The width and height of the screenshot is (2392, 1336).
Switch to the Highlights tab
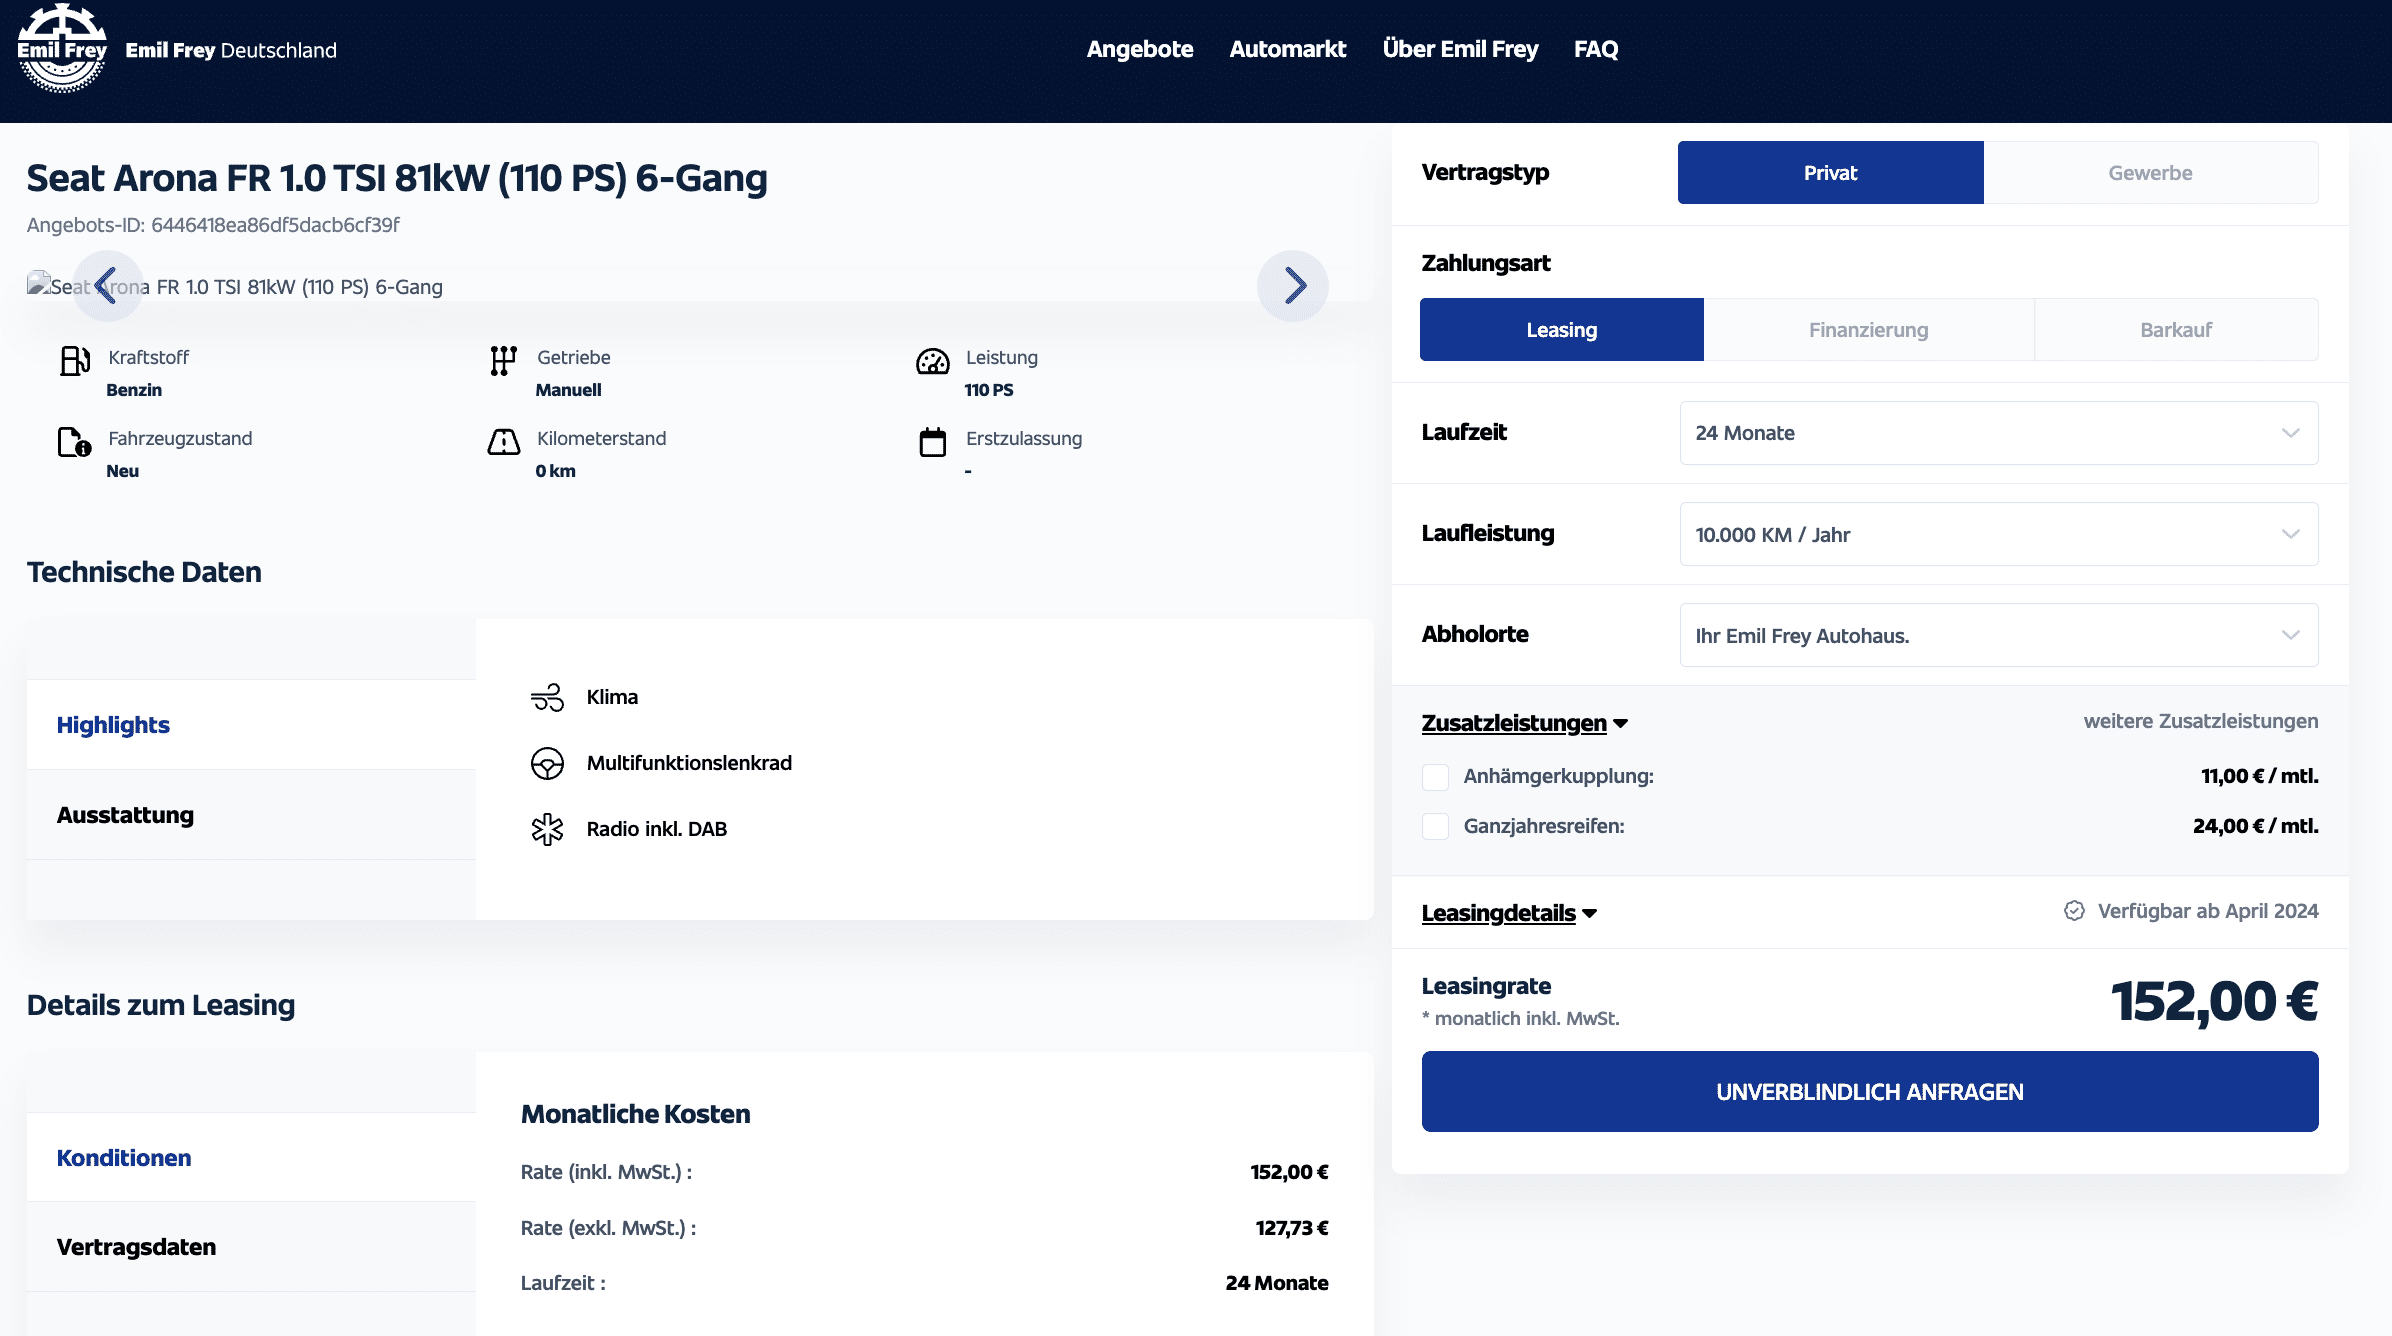click(251, 725)
